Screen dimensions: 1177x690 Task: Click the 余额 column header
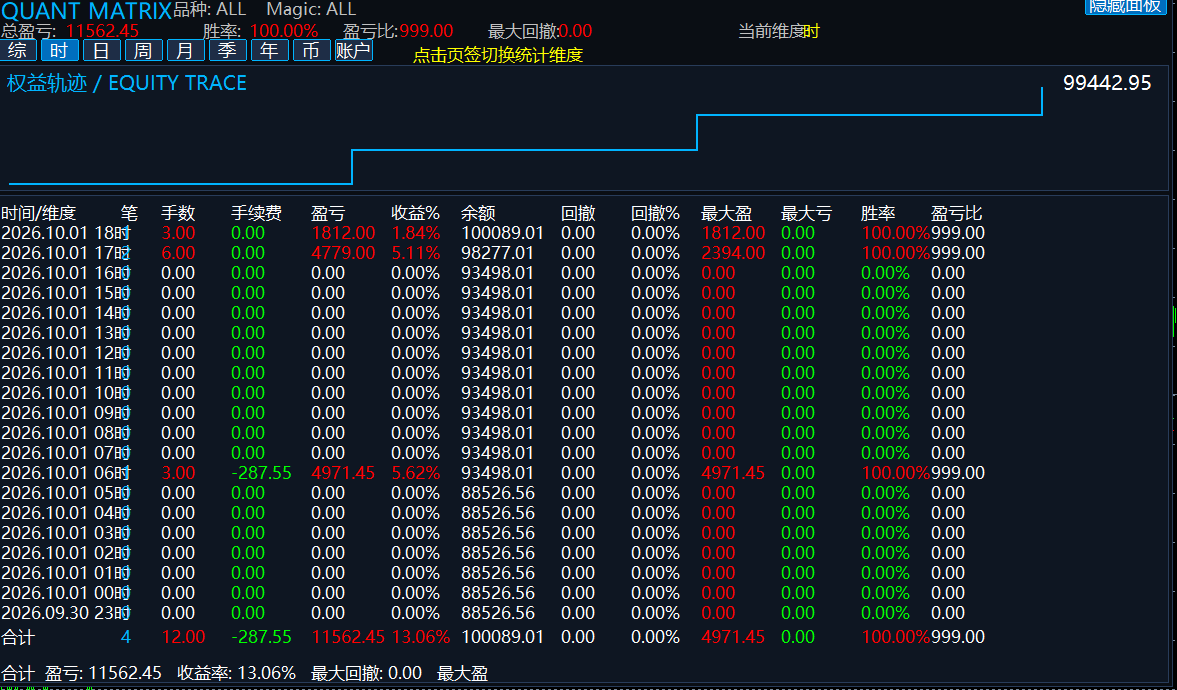tap(478, 213)
